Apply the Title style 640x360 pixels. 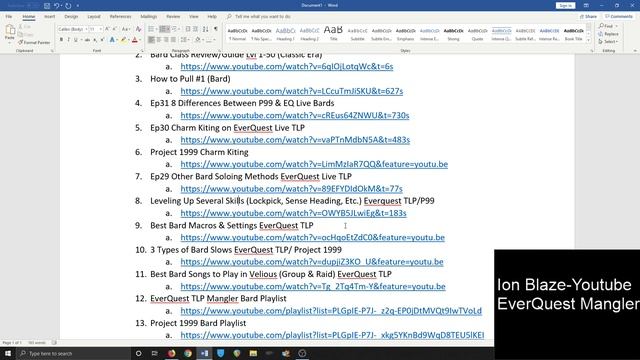(x=333, y=34)
